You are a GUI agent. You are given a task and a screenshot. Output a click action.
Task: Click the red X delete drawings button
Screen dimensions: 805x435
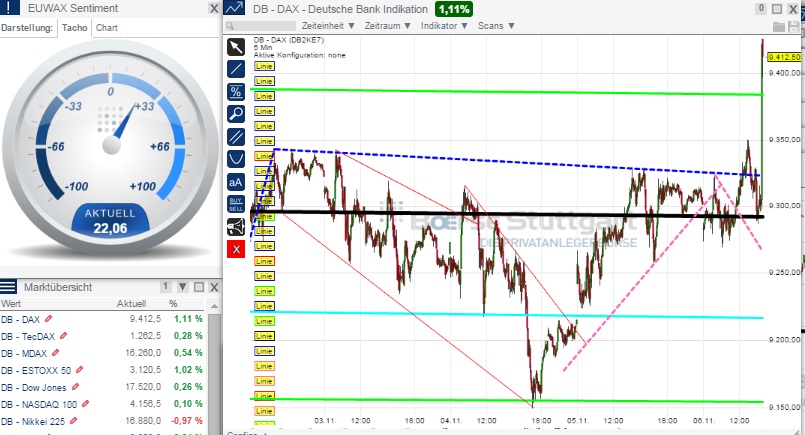click(x=236, y=249)
